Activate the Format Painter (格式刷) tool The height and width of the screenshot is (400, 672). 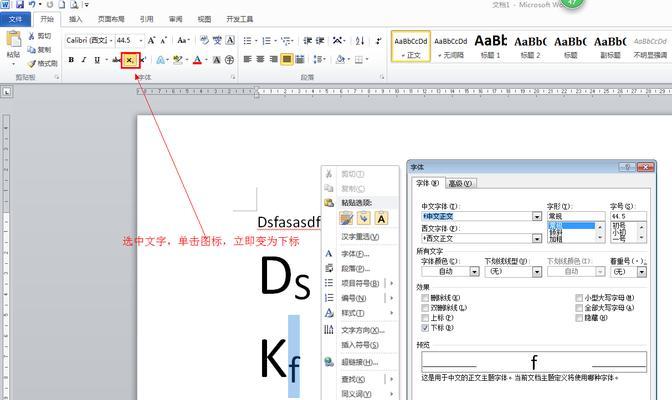click(x=42, y=63)
